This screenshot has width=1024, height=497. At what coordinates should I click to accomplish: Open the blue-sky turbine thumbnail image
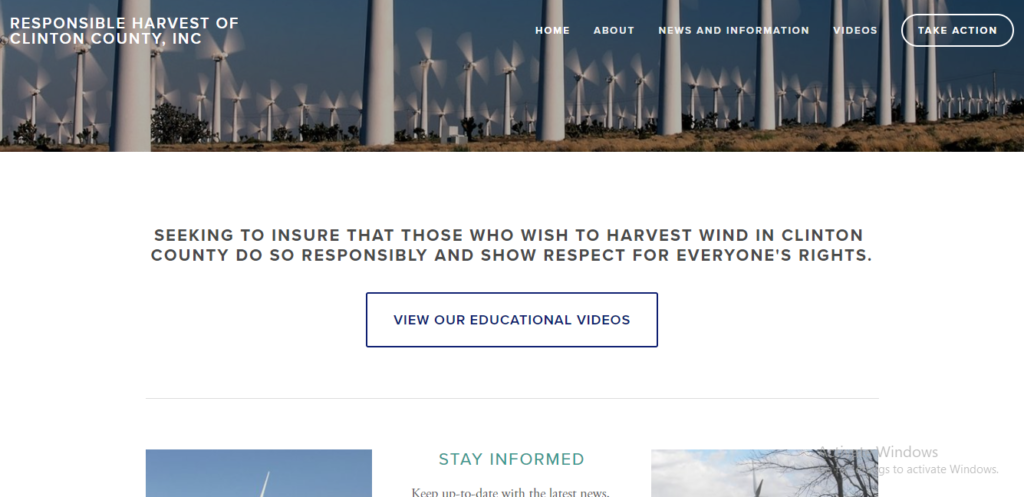click(x=259, y=473)
